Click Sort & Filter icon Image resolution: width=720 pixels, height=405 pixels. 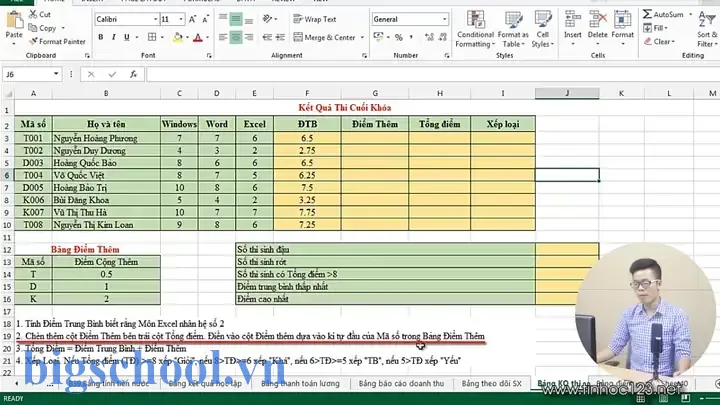[x=707, y=29]
